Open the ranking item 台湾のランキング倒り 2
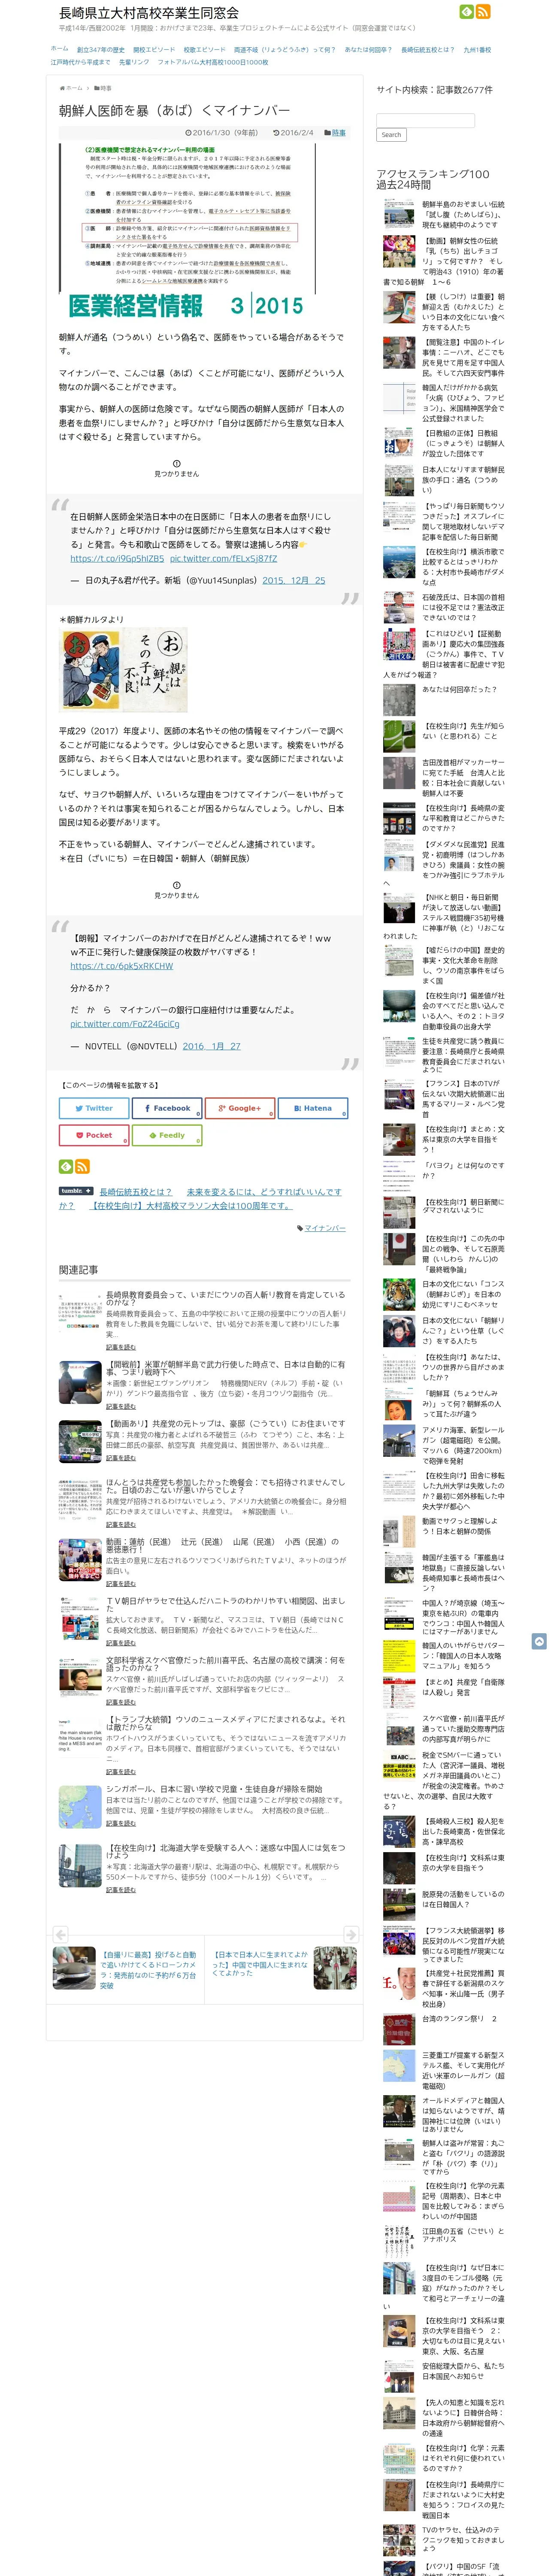 459,2018
